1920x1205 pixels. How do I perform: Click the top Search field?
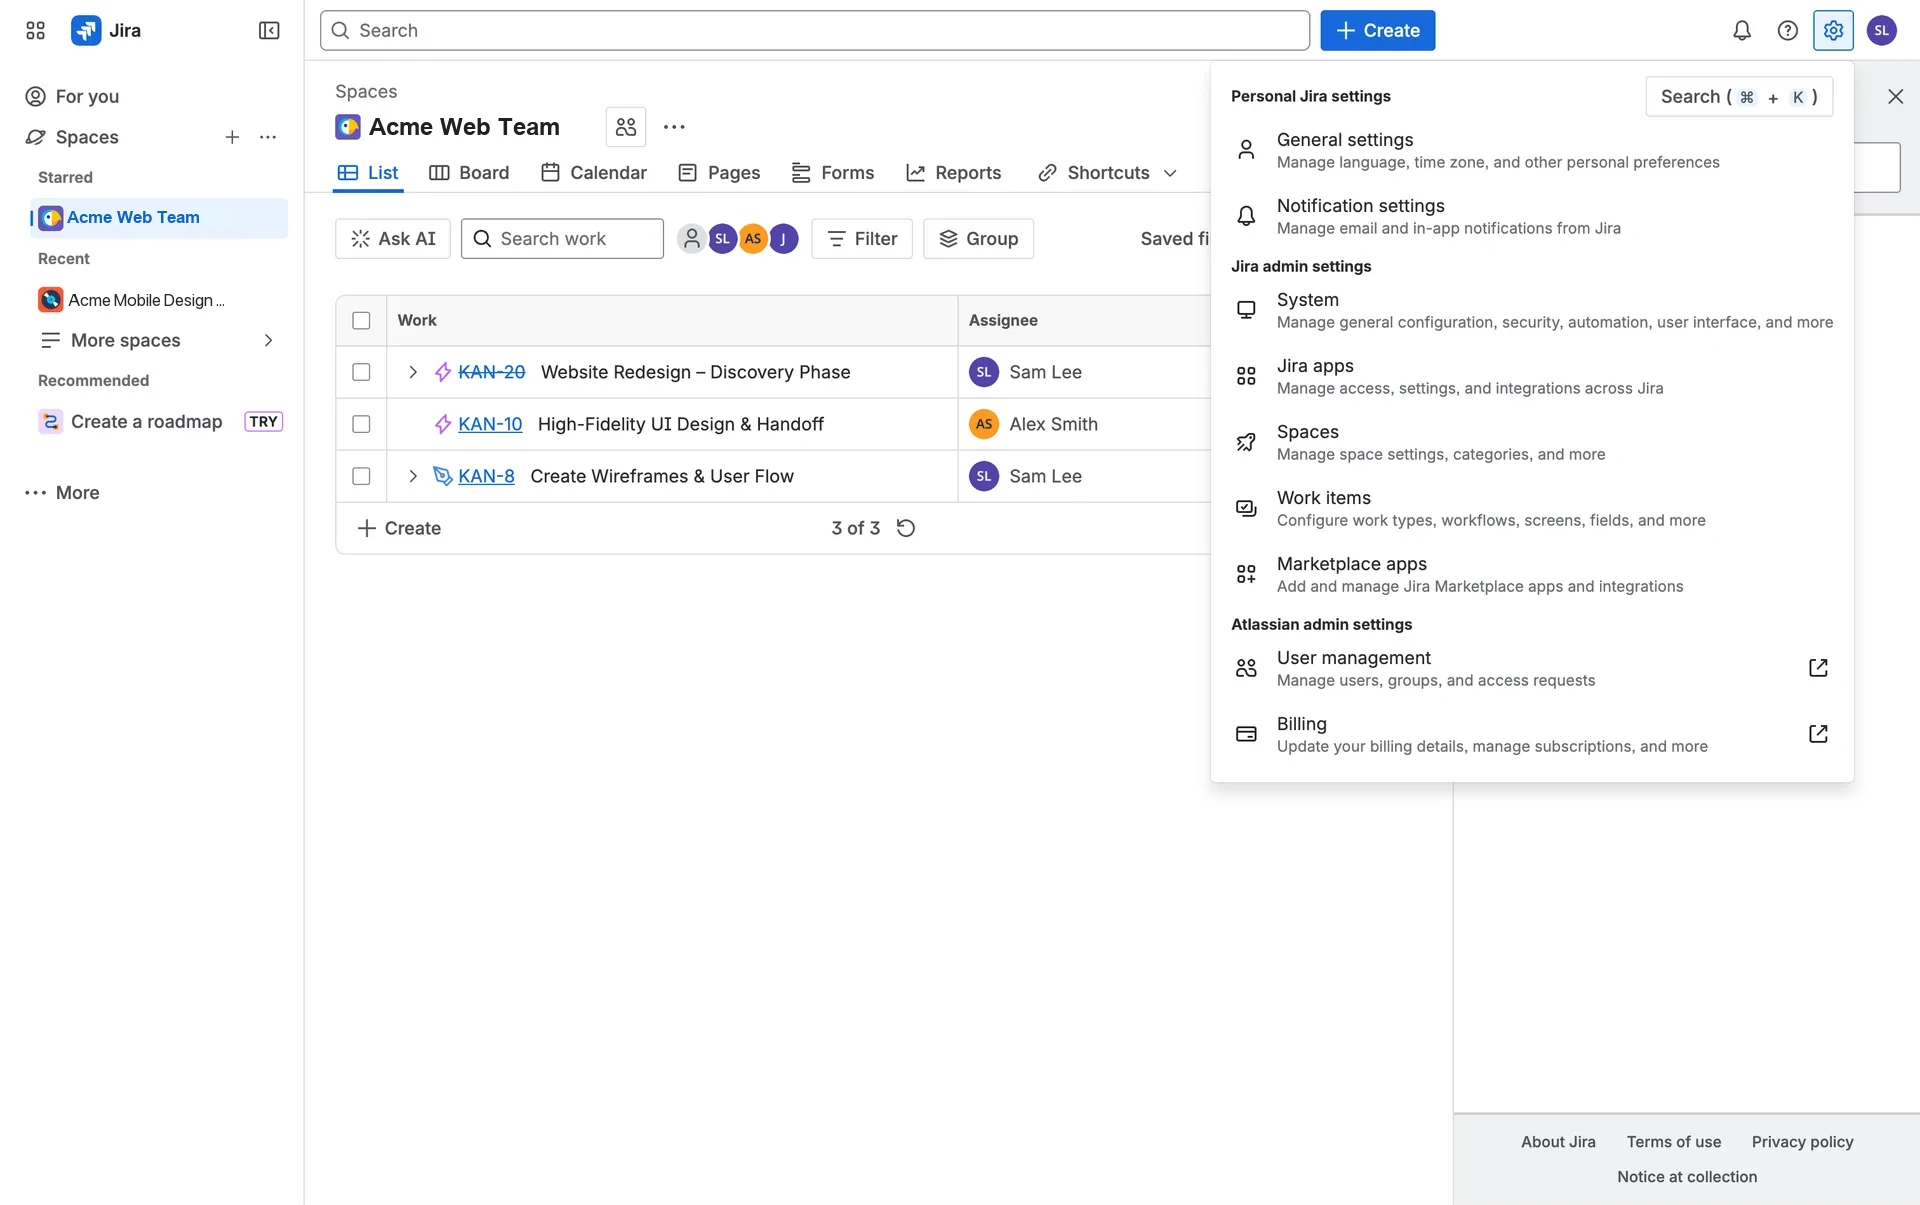click(x=814, y=30)
